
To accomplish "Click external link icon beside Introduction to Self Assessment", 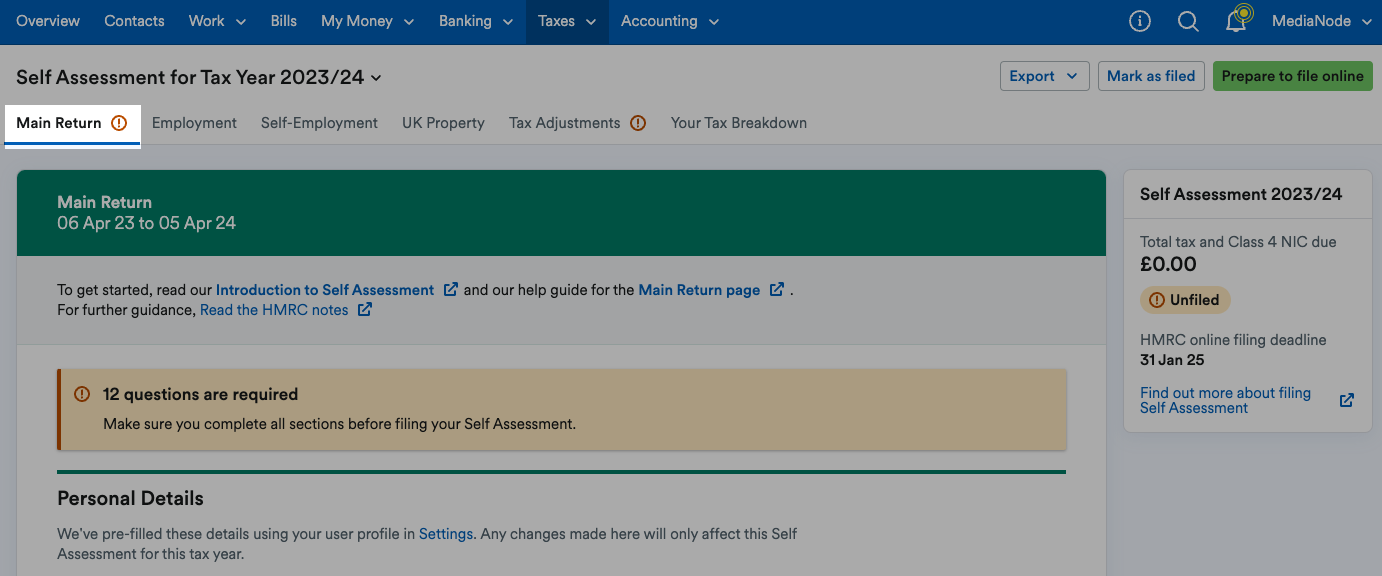I will point(451,290).
